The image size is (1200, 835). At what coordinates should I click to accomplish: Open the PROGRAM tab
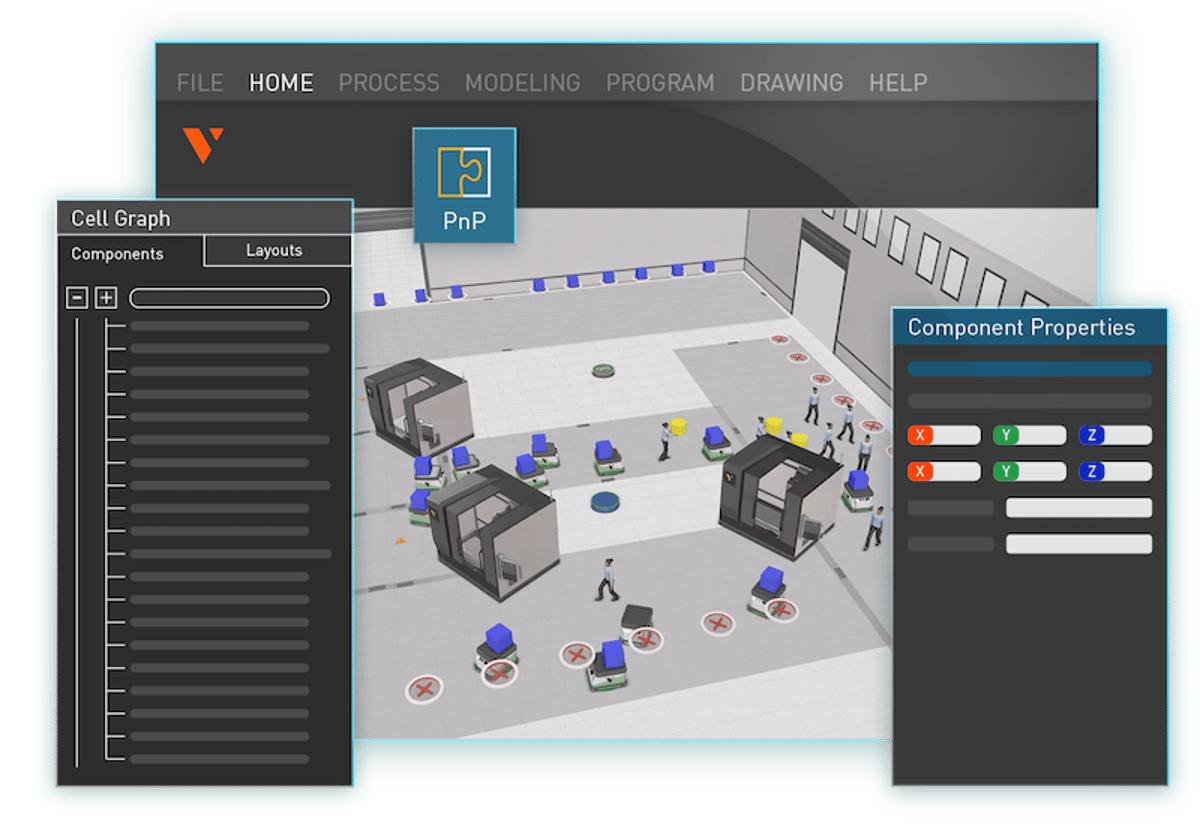point(660,83)
